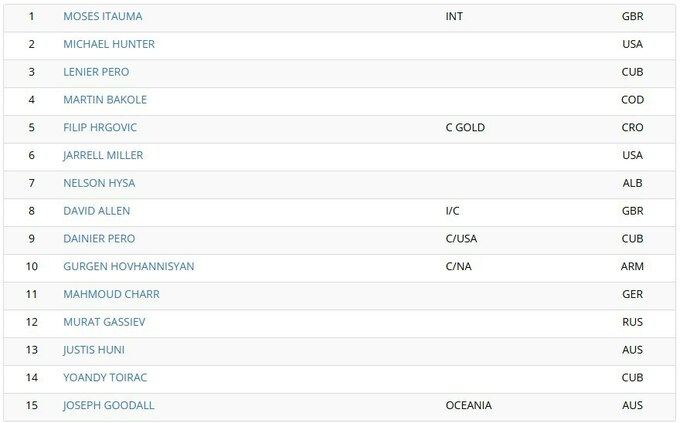Open Yoandy Toirac's profile link
680x423 pixels.
coord(104,377)
